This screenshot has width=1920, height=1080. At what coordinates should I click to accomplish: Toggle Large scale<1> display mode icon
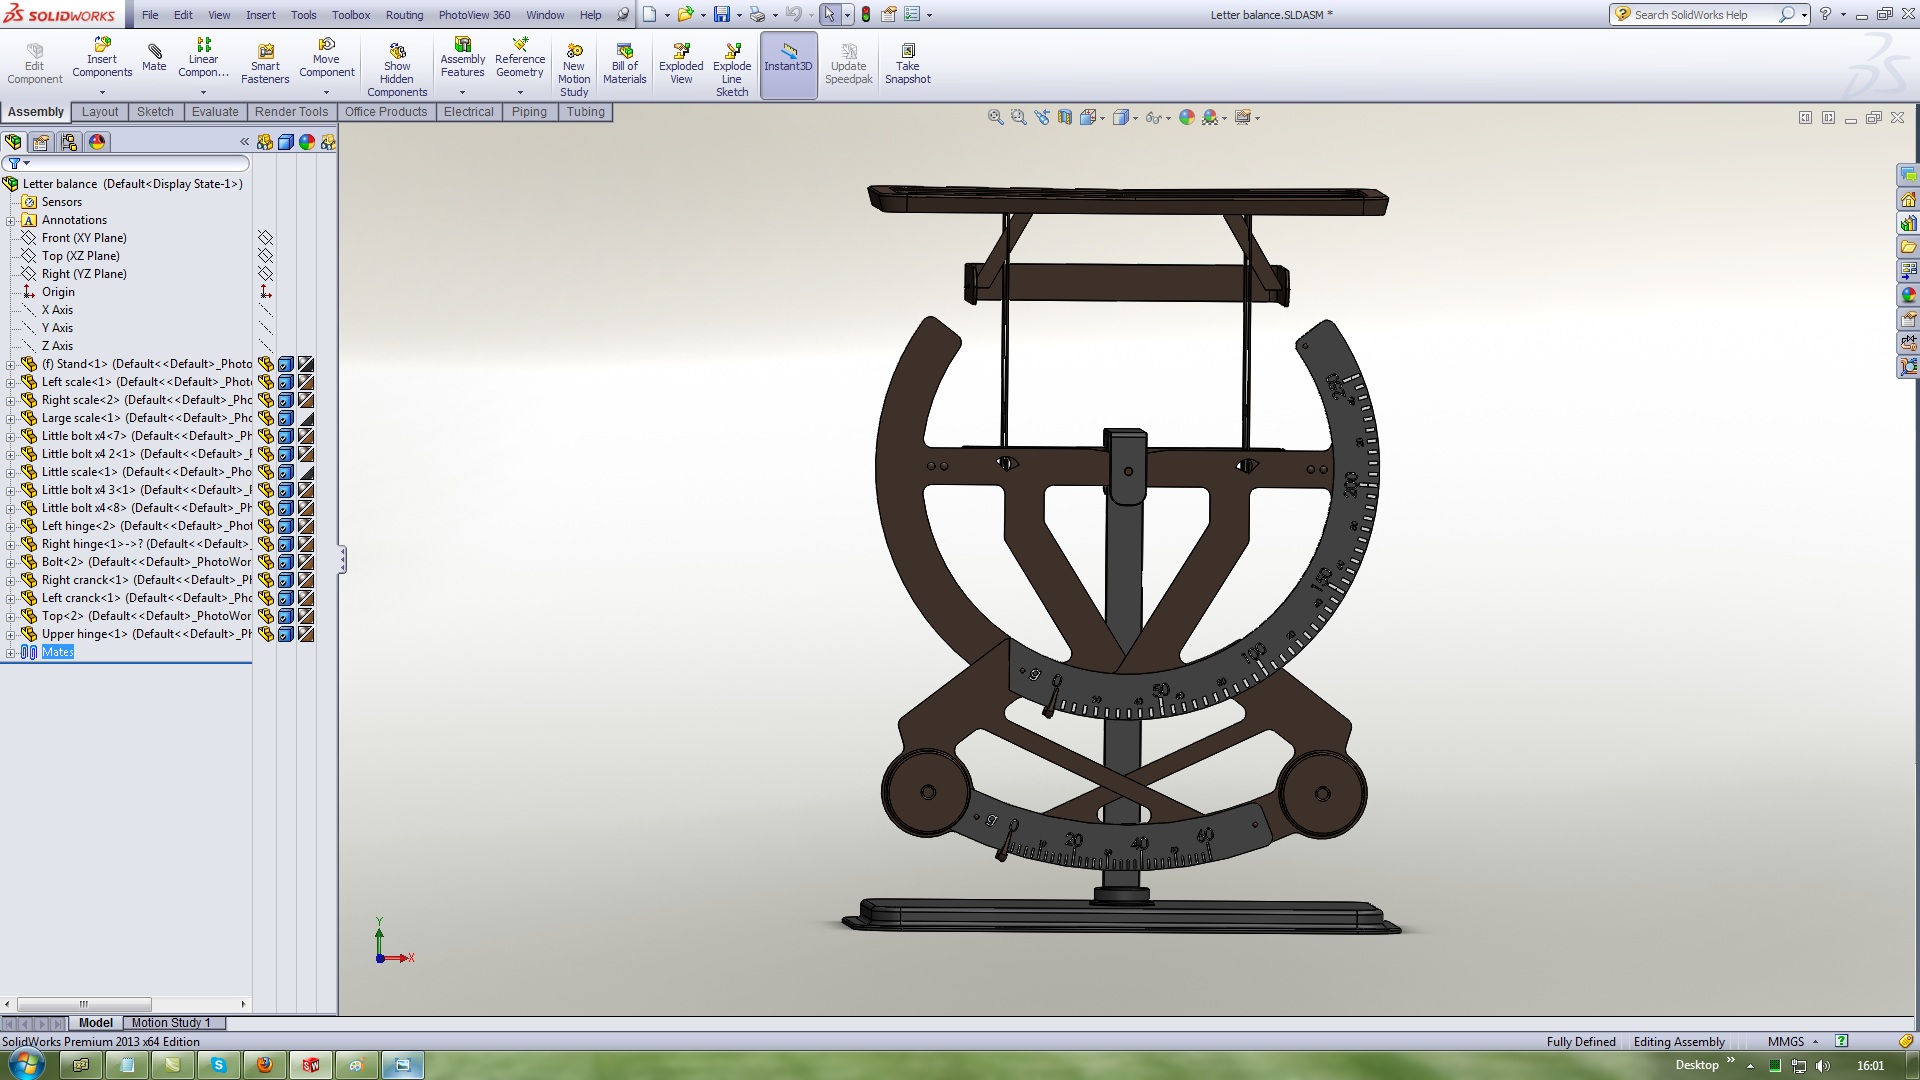click(x=285, y=418)
